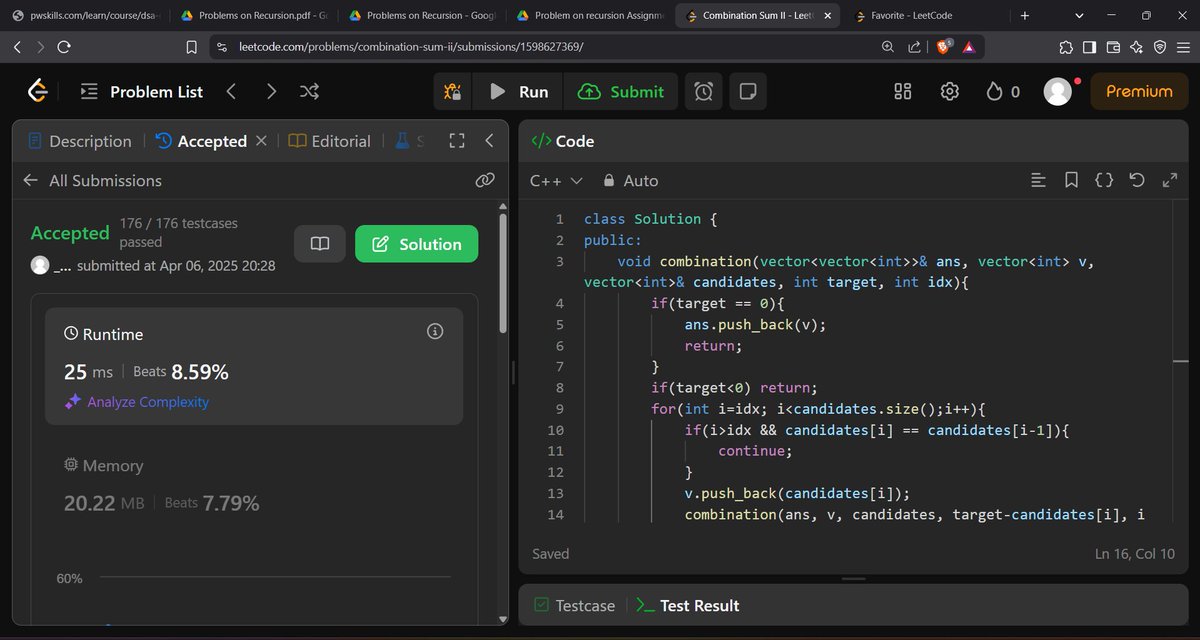1200x640 pixels.
Task: Open the browser hamburger menu
Action: [x=1183, y=47]
